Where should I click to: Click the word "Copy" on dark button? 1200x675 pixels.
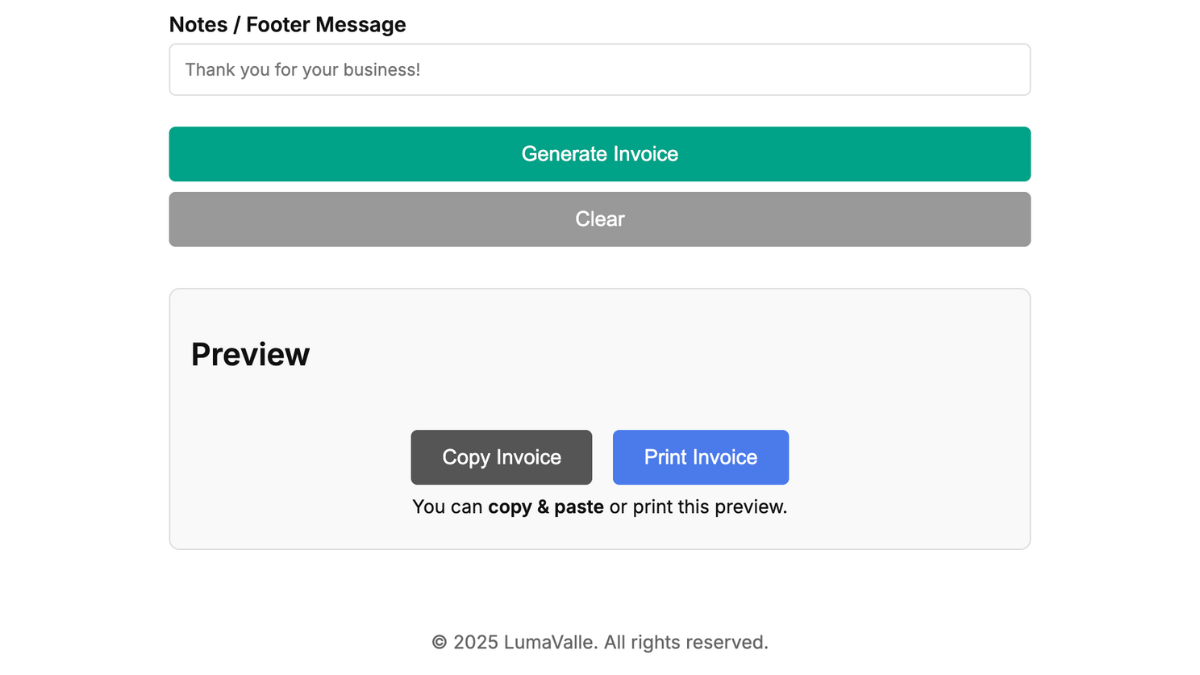pos(465,457)
